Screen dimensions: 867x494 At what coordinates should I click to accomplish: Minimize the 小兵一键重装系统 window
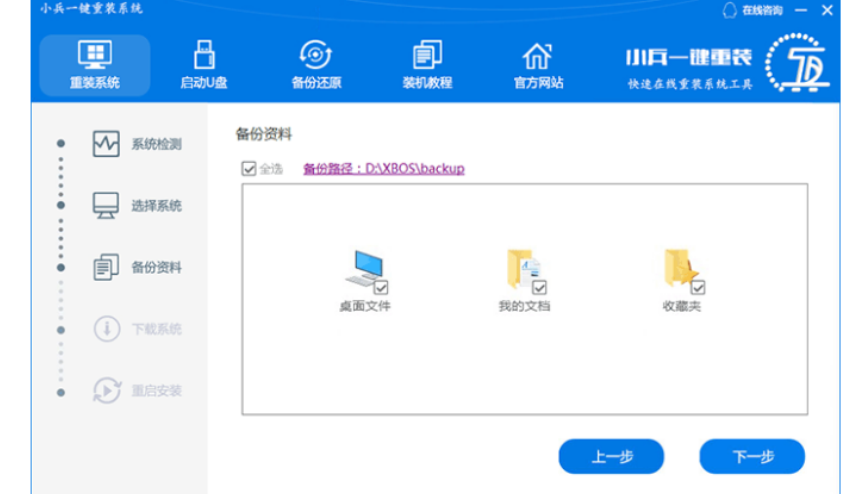(x=800, y=10)
